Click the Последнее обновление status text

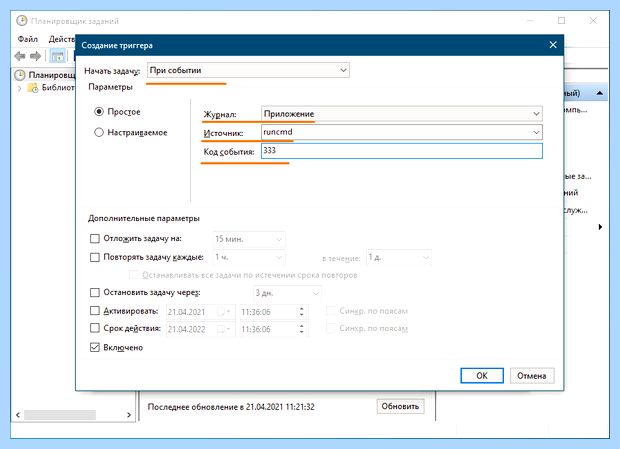(231, 407)
